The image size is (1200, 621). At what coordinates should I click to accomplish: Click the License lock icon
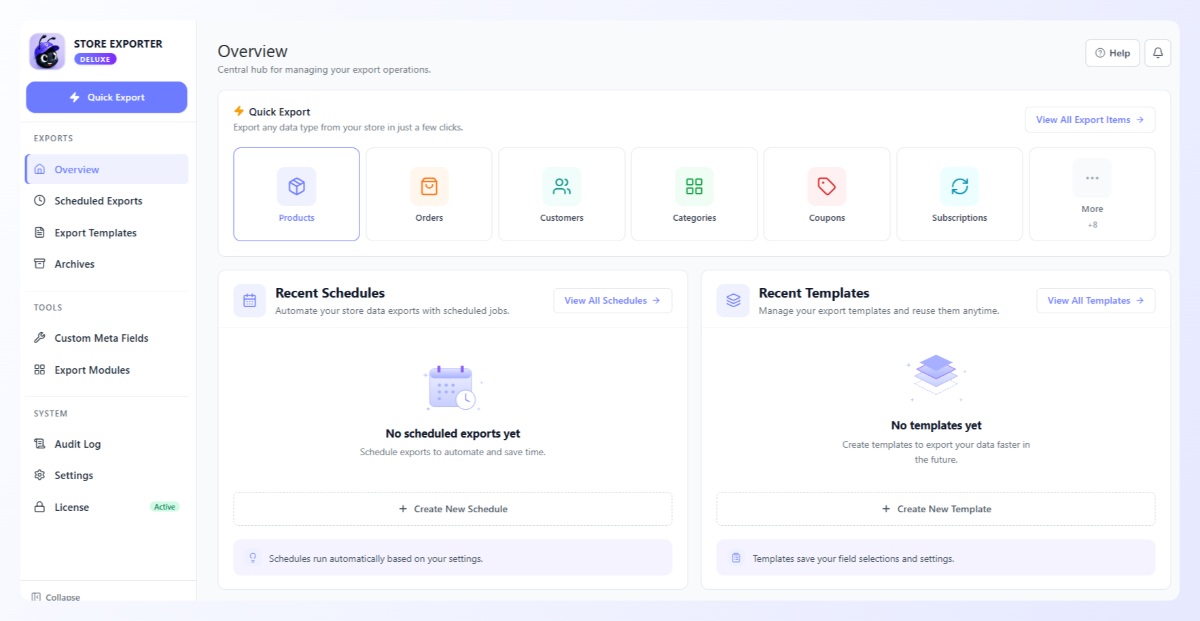[40, 507]
